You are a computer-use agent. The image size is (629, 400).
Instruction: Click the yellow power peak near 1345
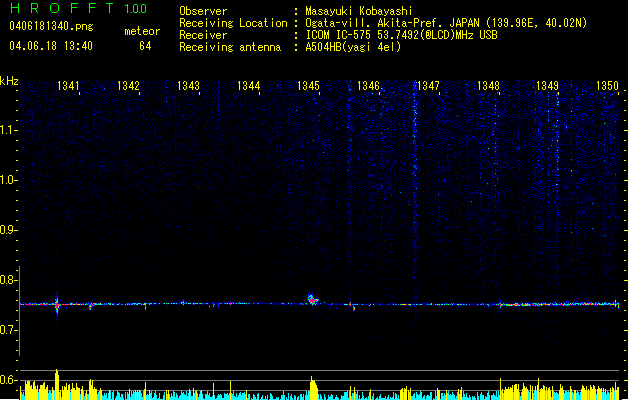(313, 388)
